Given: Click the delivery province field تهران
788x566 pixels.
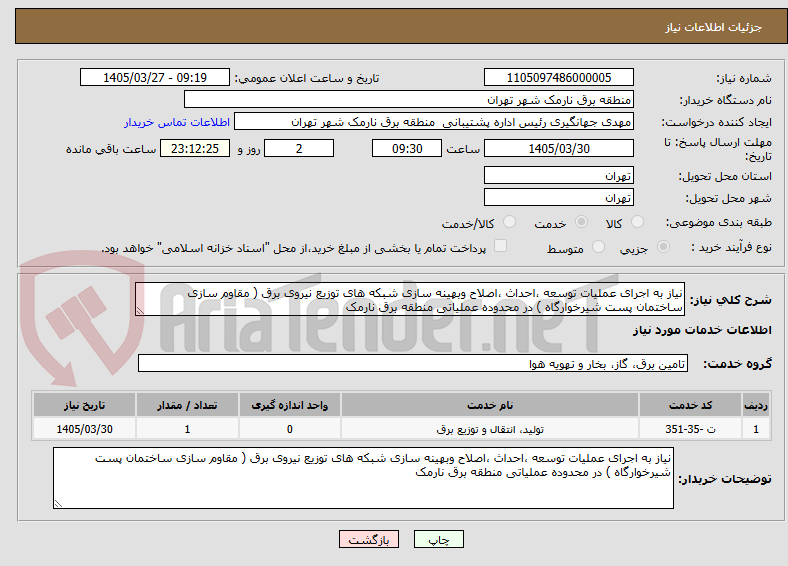Looking at the screenshot, I should pyautogui.click(x=558, y=175).
